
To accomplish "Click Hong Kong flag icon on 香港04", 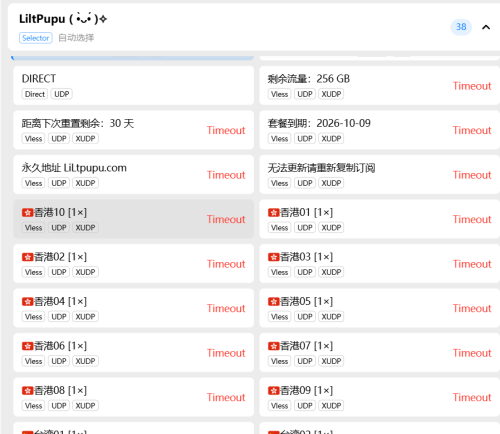I will 27,301.
